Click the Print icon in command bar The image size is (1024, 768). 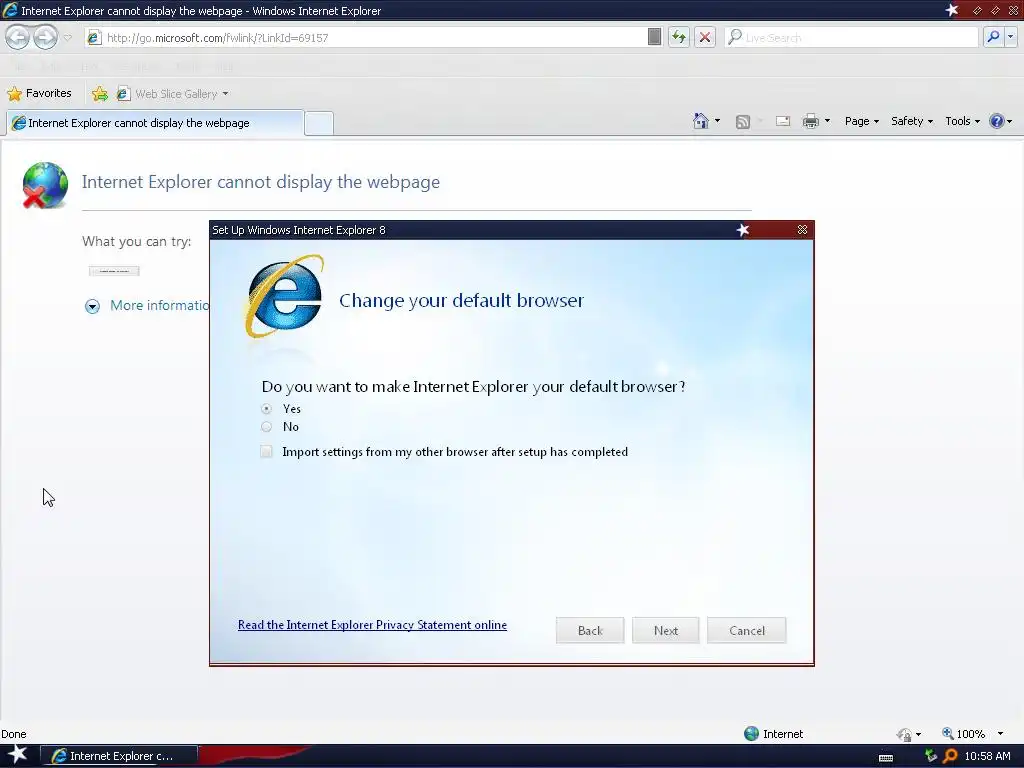(x=810, y=121)
